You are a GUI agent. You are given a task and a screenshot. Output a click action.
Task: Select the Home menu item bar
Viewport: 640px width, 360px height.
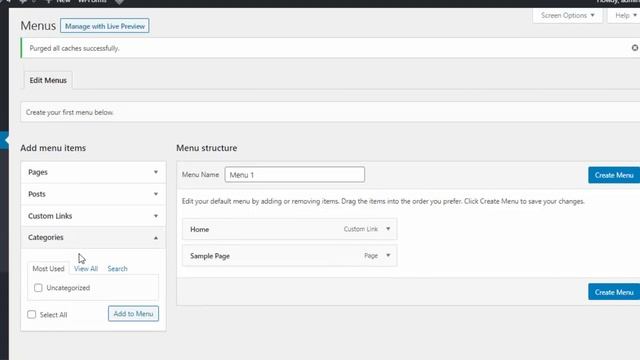click(289, 229)
